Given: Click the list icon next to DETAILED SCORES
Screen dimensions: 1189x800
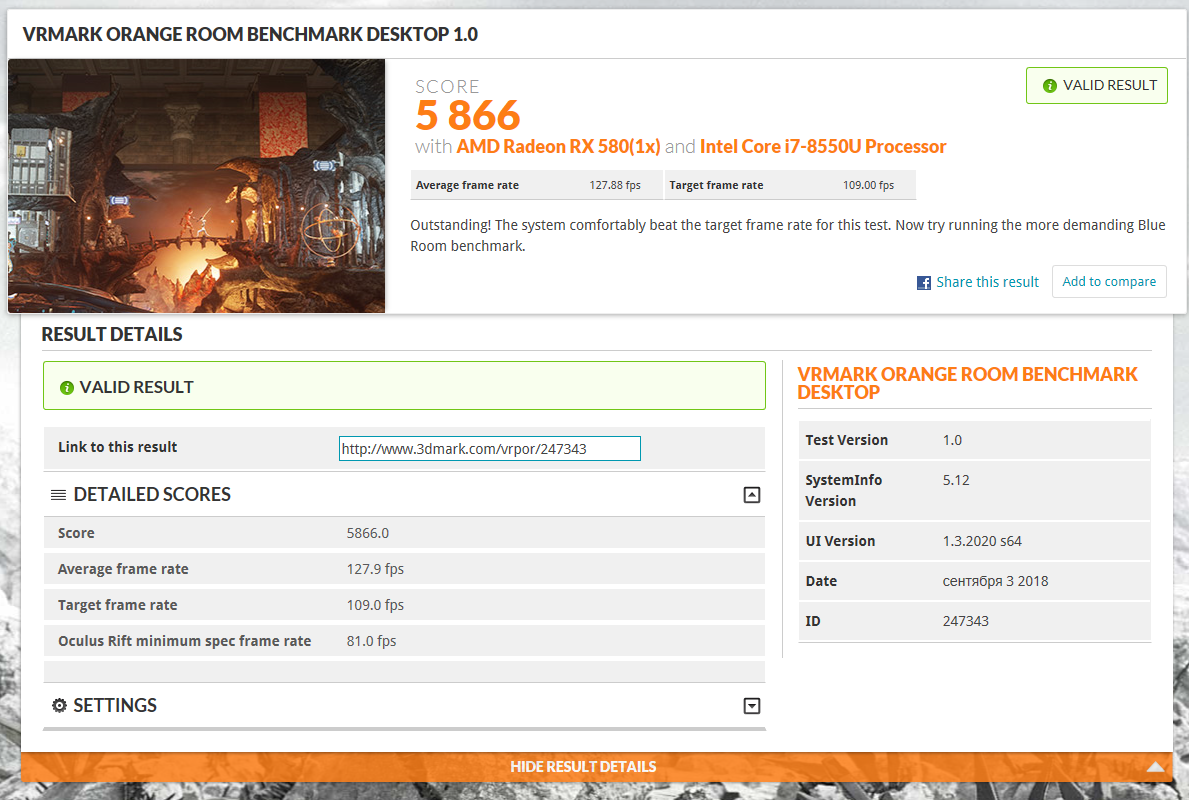Looking at the screenshot, I should tap(58, 495).
